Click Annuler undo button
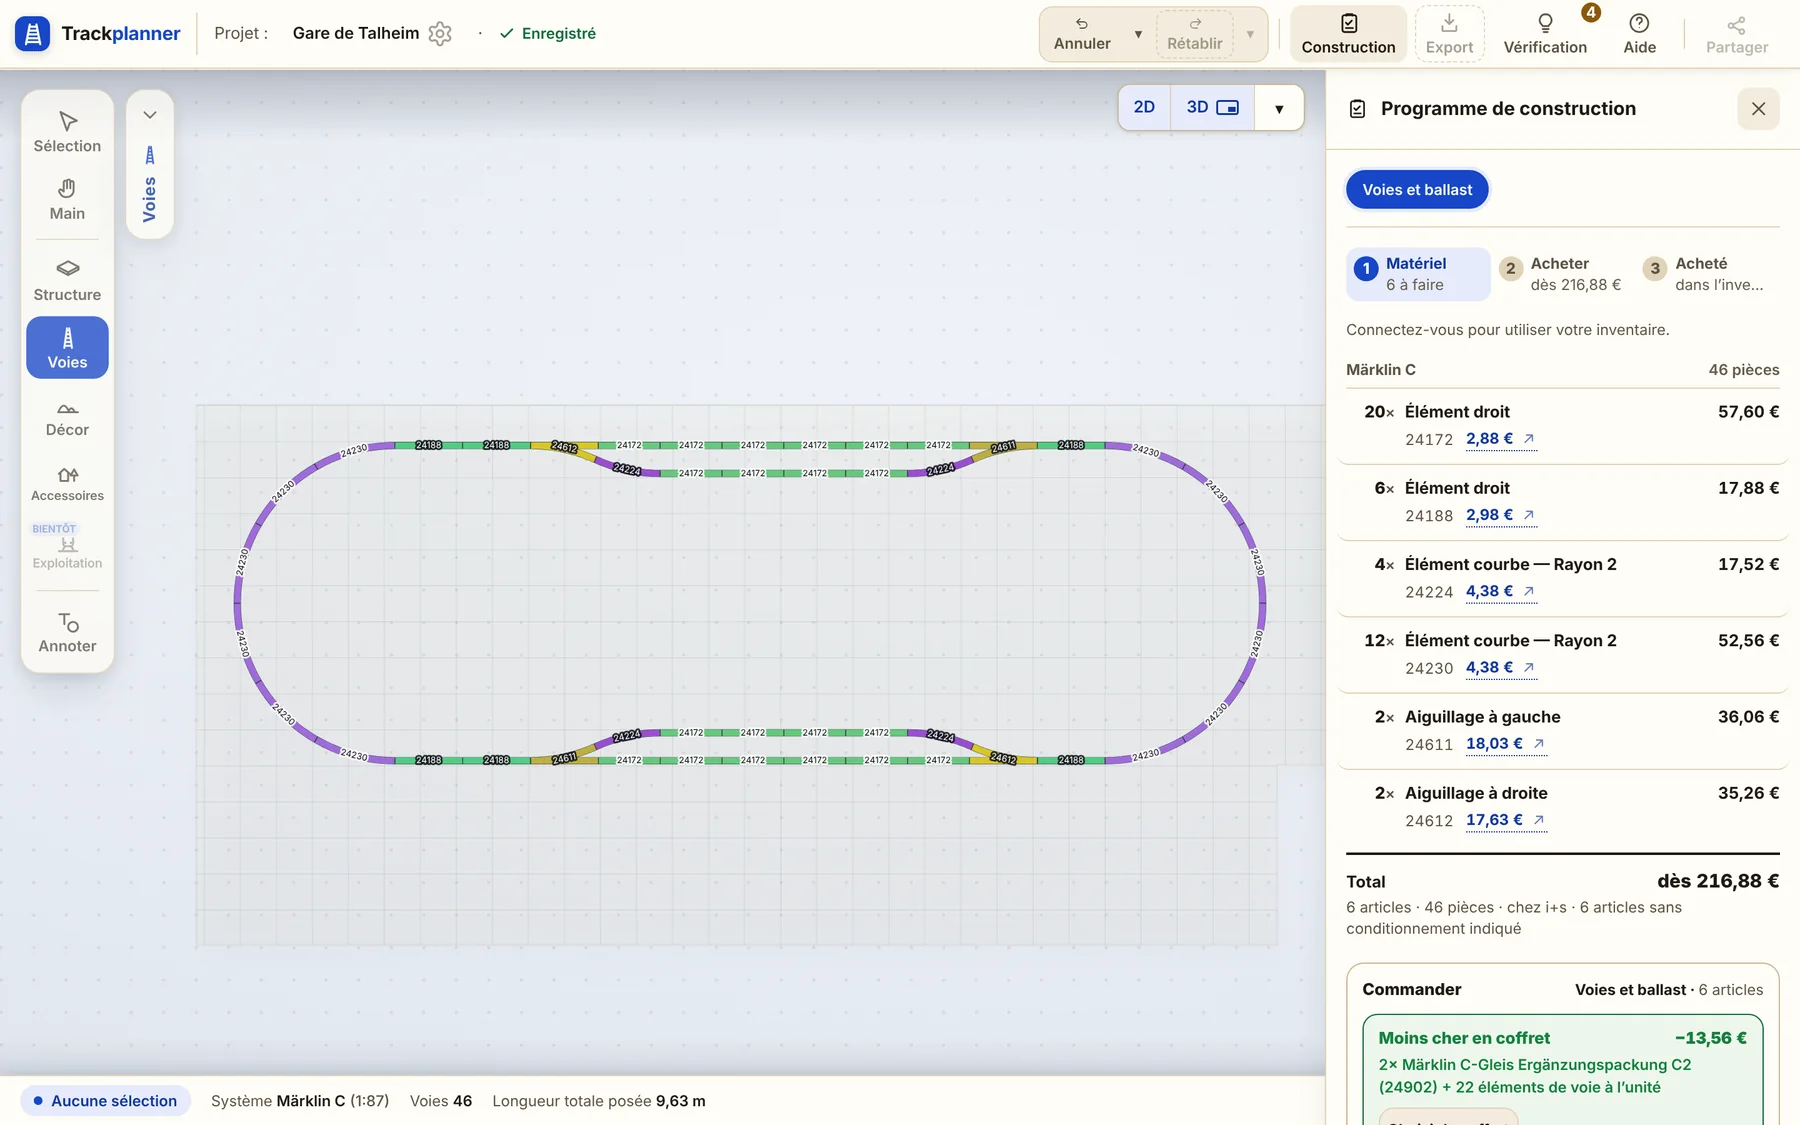The height and width of the screenshot is (1125, 1800). coord(1082,34)
